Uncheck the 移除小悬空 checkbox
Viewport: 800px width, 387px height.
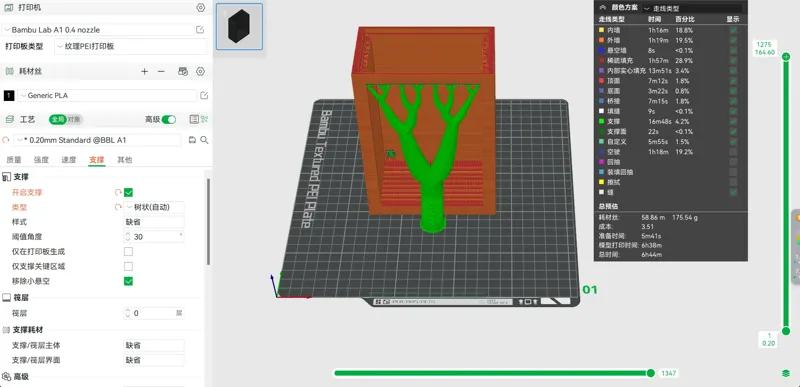click(x=129, y=281)
